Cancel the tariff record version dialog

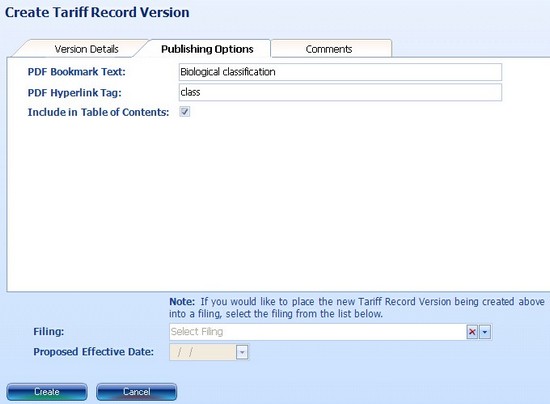(x=136, y=392)
